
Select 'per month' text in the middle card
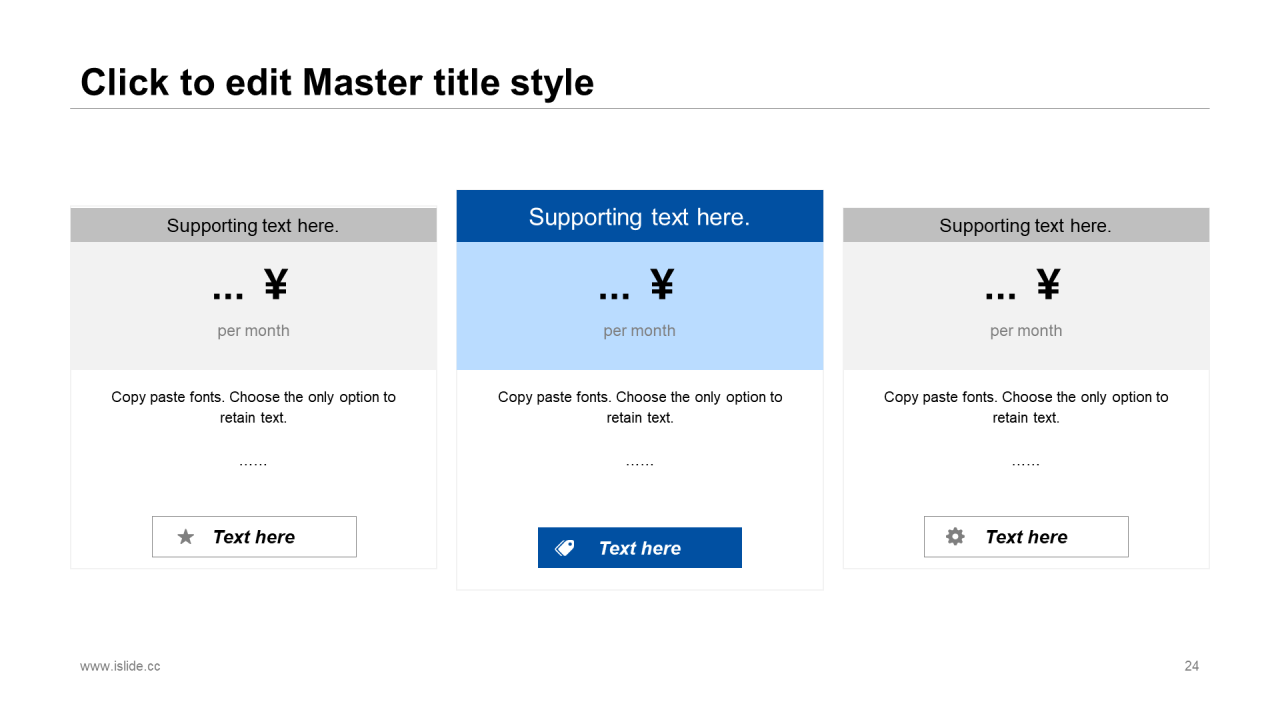[x=639, y=331]
